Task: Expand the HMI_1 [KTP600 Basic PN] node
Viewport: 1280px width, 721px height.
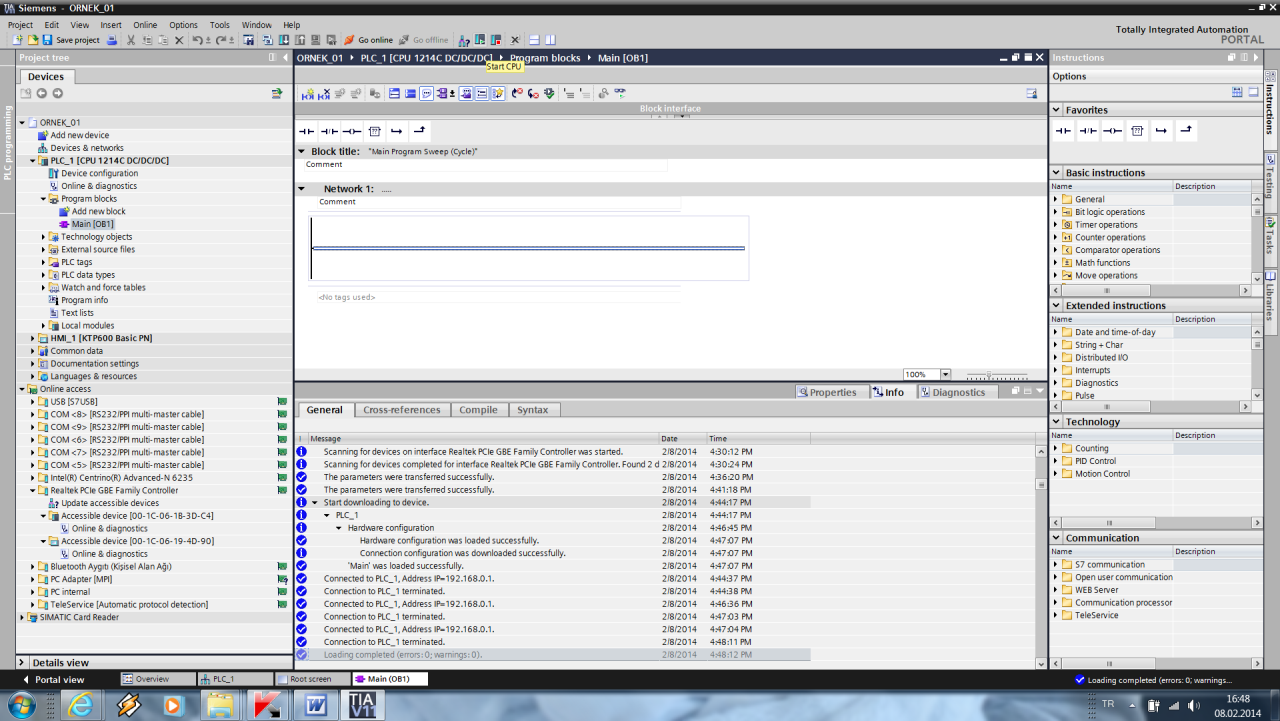Action: [33, 338]
